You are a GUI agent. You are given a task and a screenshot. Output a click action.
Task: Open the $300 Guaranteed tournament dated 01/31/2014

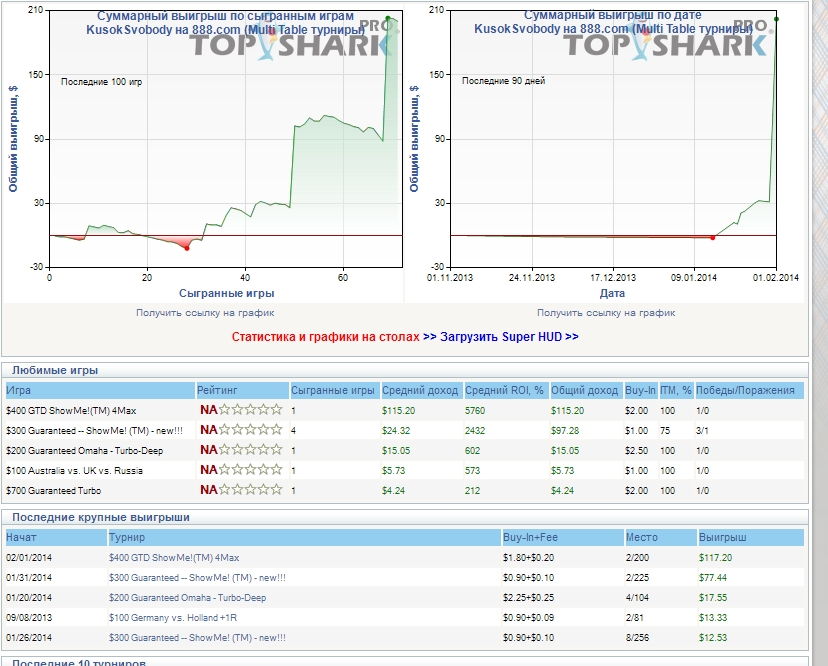point(197,578)
